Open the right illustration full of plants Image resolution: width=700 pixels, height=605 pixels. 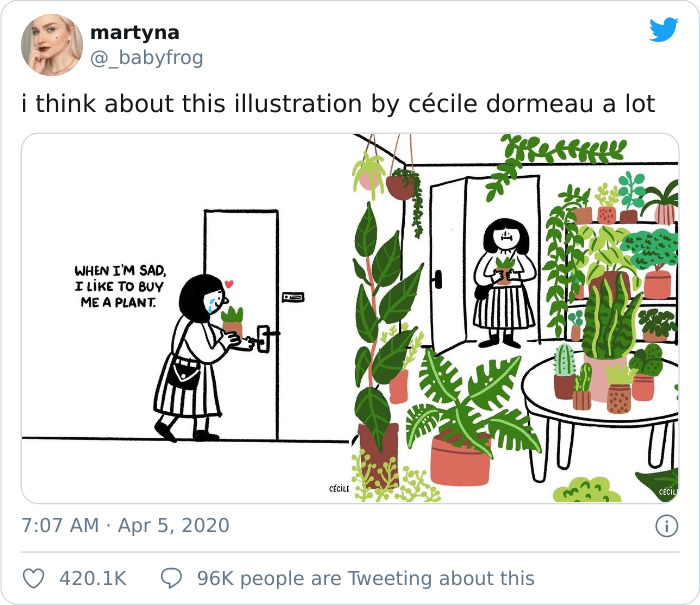pyautogui.click(x=515, y=318)
